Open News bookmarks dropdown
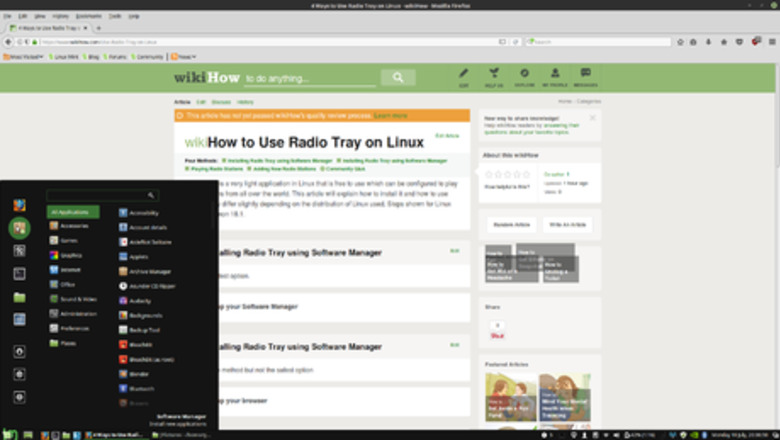780x440 pixels. click(184, 57)
